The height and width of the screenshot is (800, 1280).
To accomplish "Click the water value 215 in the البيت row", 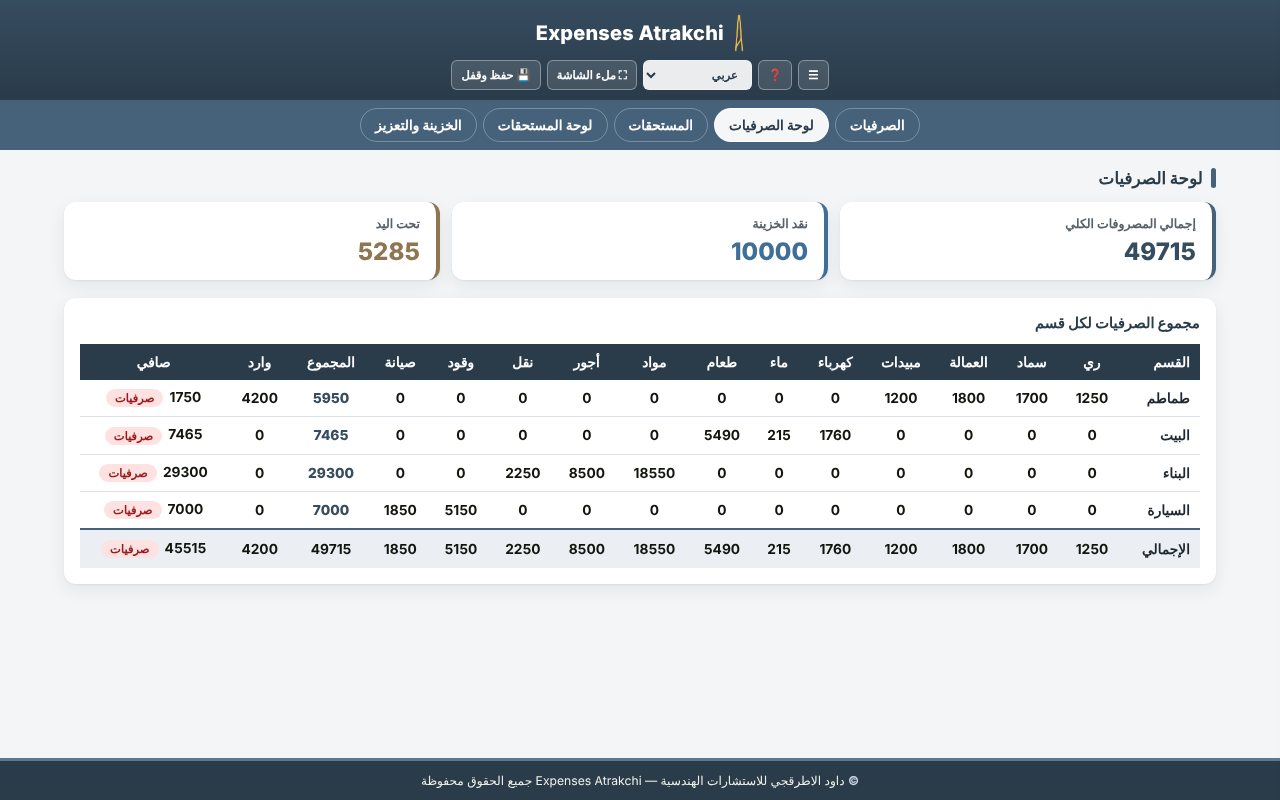I will point(779,435).
